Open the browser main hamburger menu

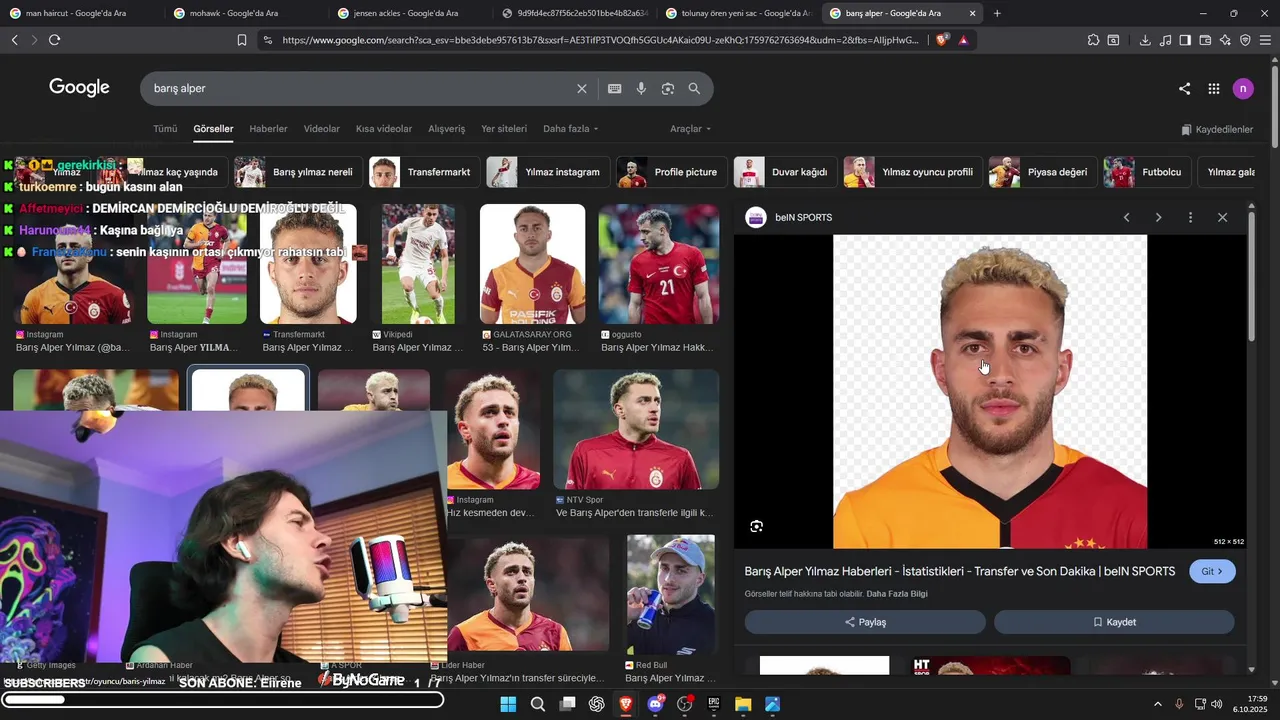click(1265, 40)
